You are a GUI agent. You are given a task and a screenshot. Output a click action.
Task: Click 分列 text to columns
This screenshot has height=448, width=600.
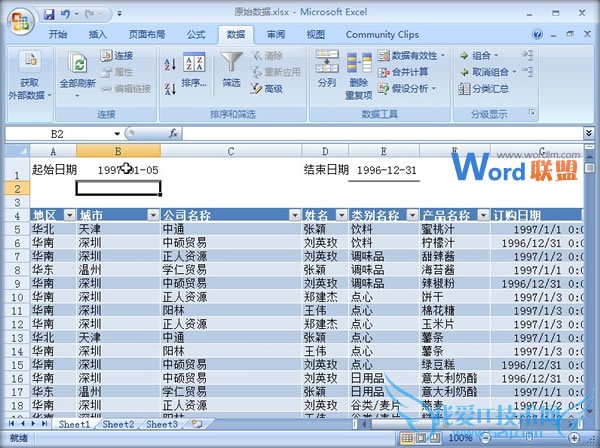pos(327,70)
